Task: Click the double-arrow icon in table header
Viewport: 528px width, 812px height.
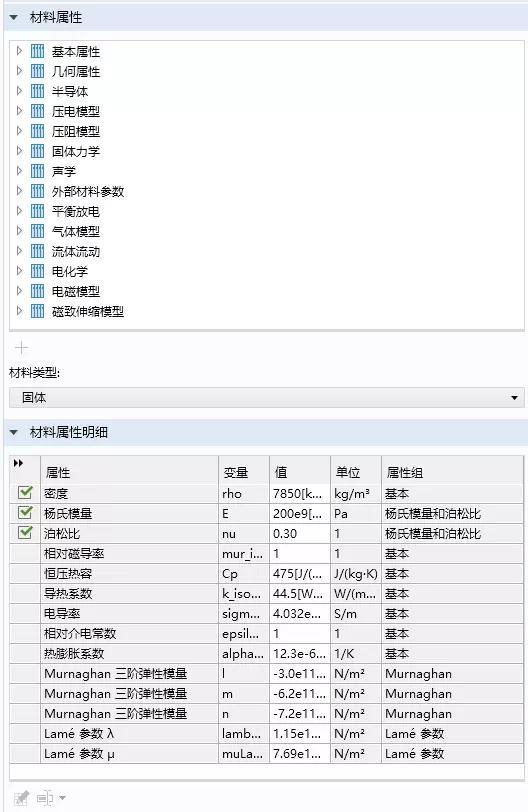Action: click(19, 463)
